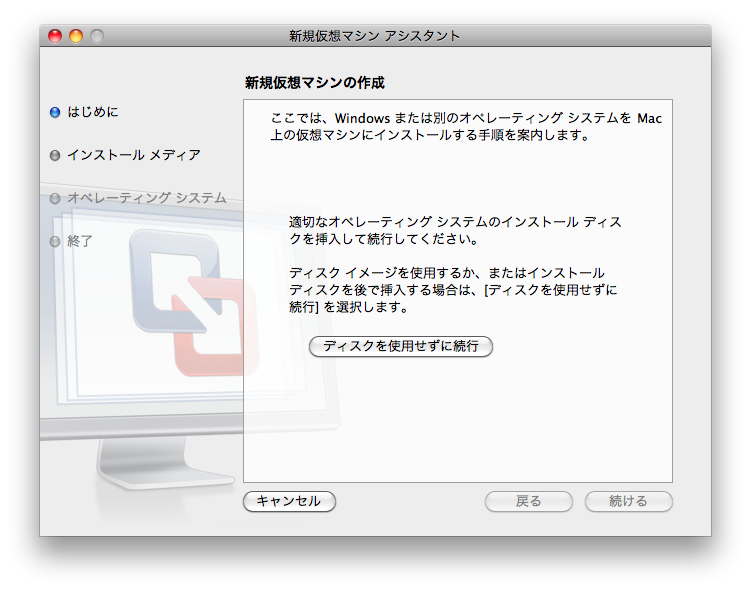
Task: Click the 続ける continue button
Action: [x=628, y=501]
